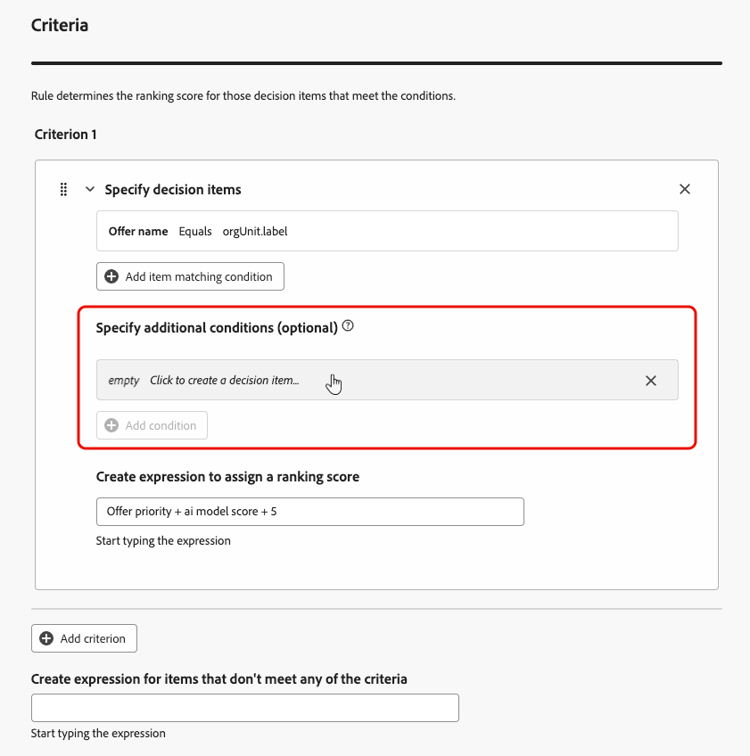Focus the expression field for non-matching items
Viewport: 750px width, 756px height.
point(245,708)
